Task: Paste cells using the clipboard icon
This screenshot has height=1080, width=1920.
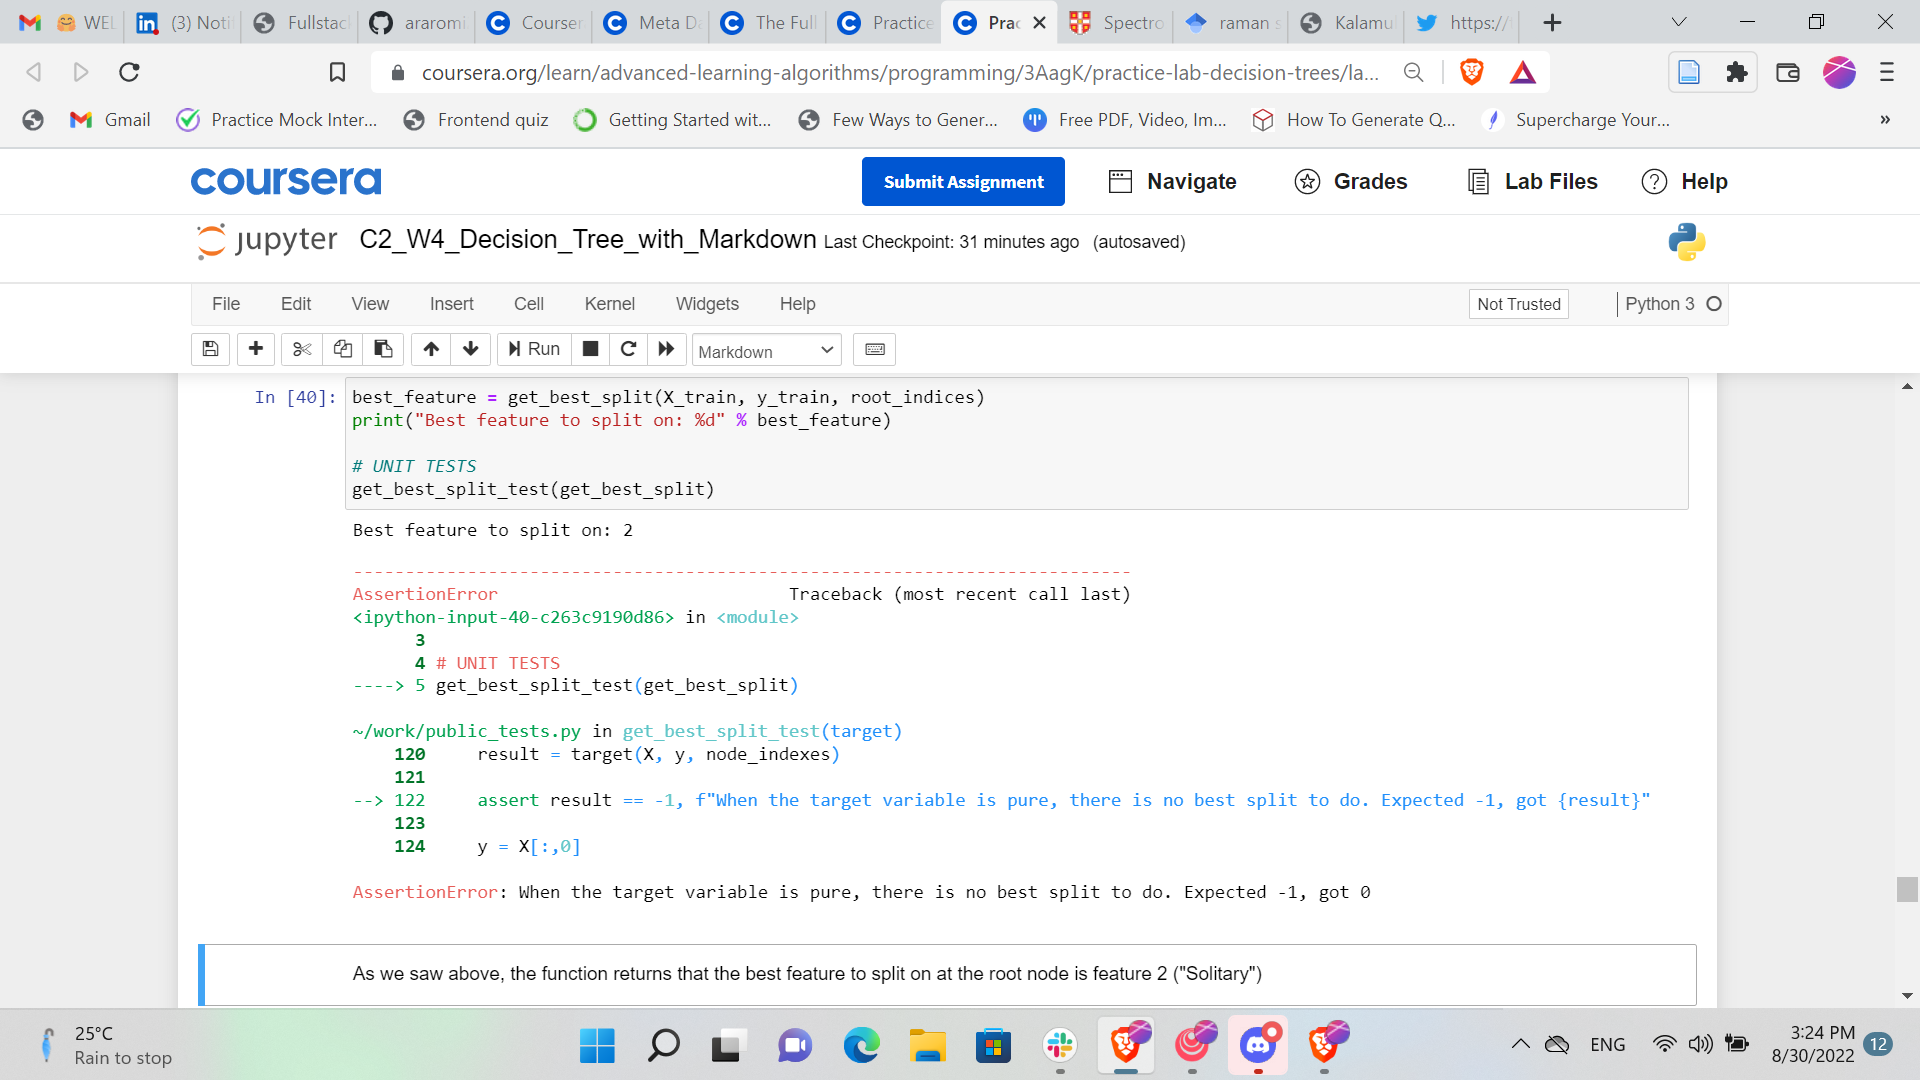Action: pyautogui.click(x=383, y=349)
